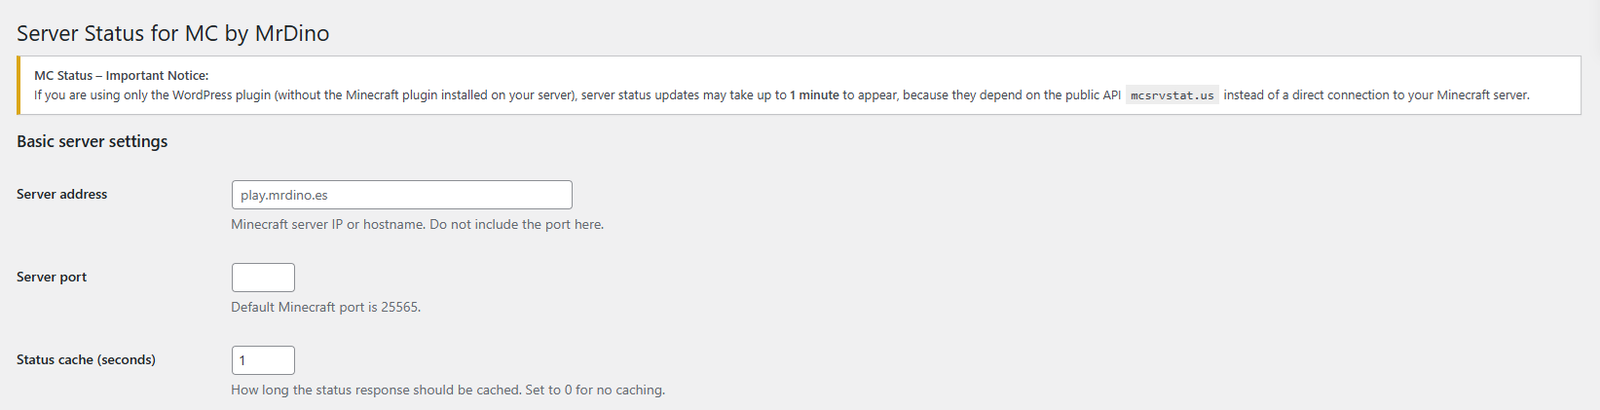Click the mcsrvstat.us code snippet
The image size is (1600, 410).
click(1172, 96)
